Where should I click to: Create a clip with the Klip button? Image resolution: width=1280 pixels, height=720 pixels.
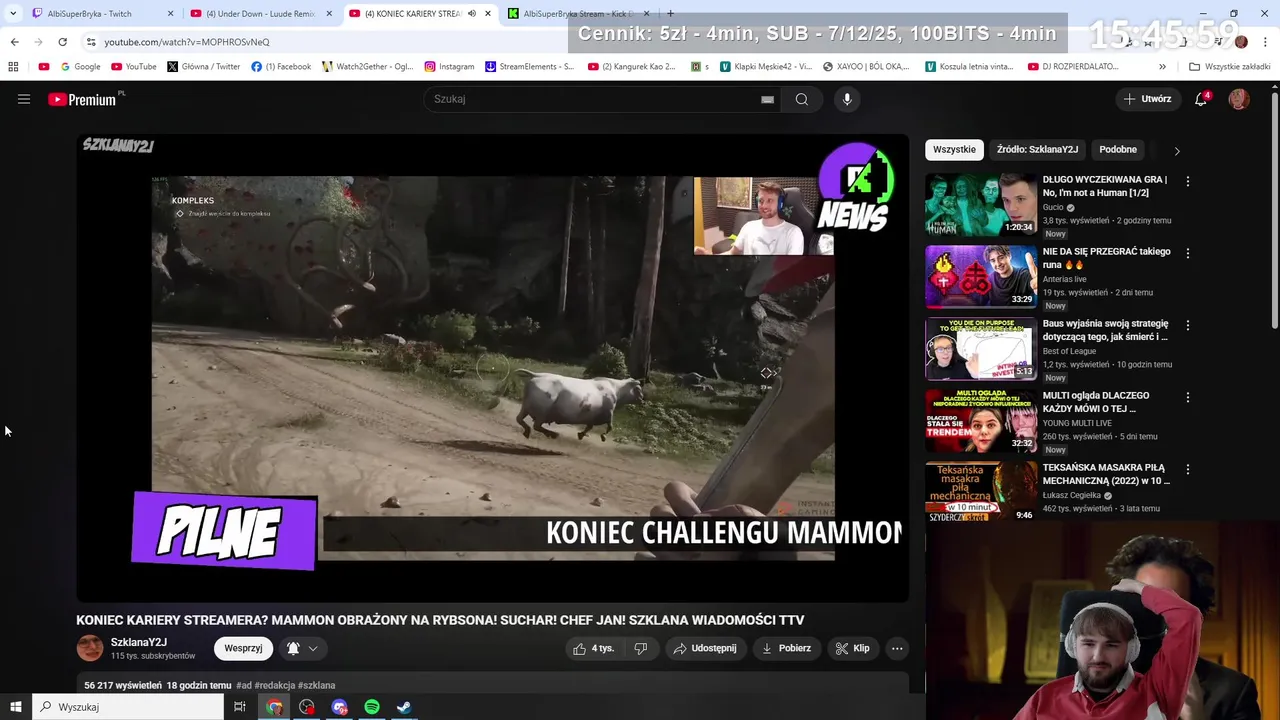click(x=853, y=648)
